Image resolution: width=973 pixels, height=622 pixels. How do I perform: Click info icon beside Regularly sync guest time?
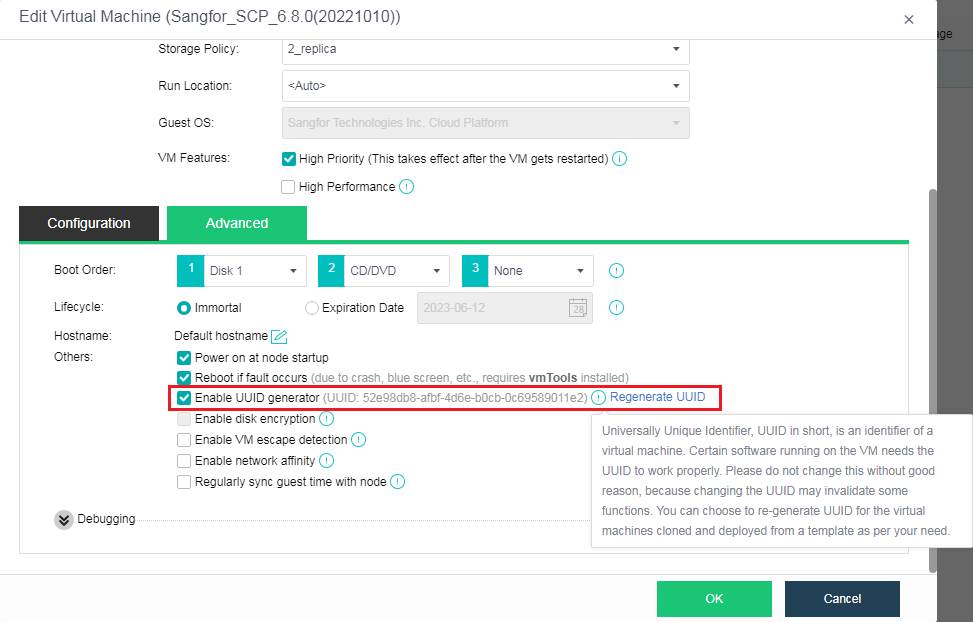point(397,482)
